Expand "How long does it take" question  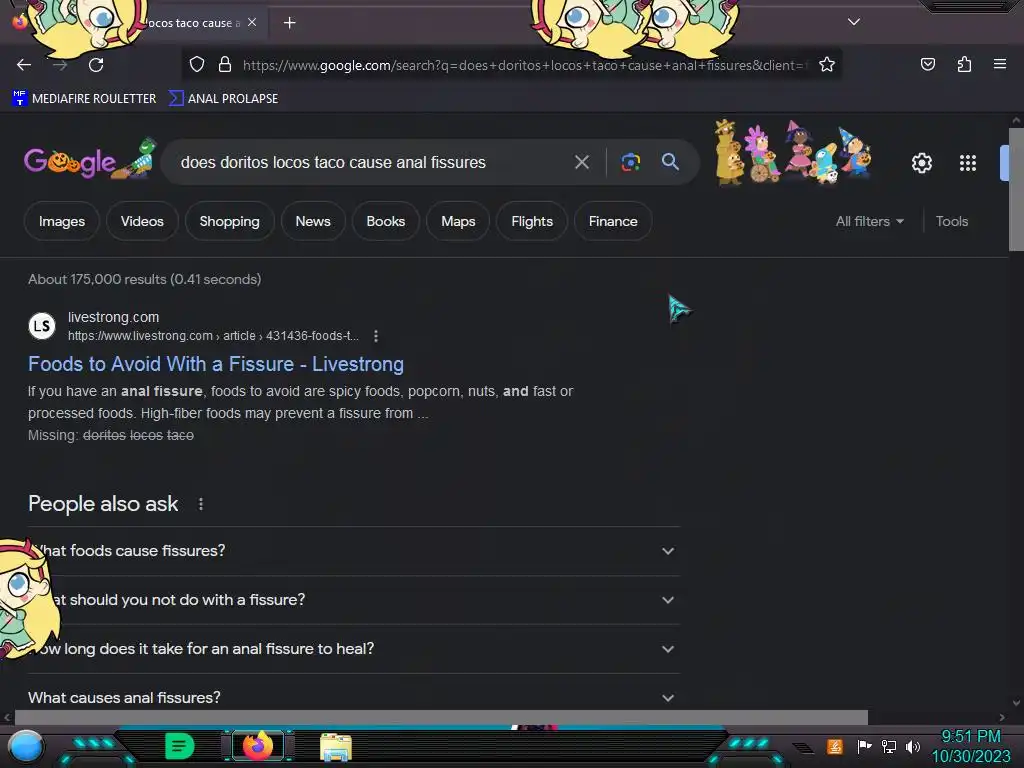[x=353, y=648]
